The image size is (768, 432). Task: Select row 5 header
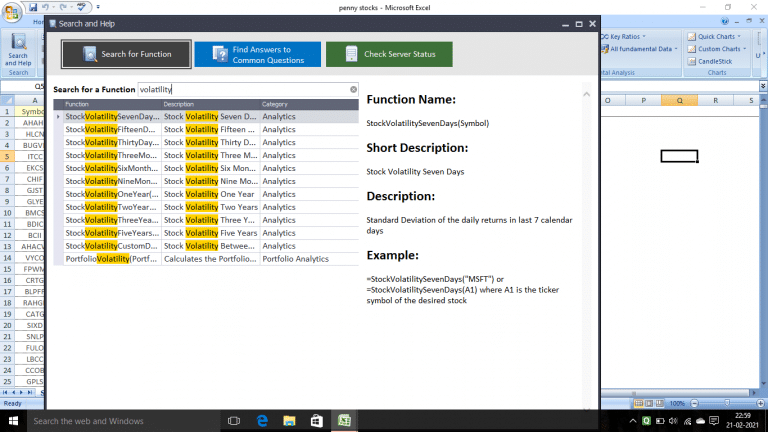tap(7, 156)
